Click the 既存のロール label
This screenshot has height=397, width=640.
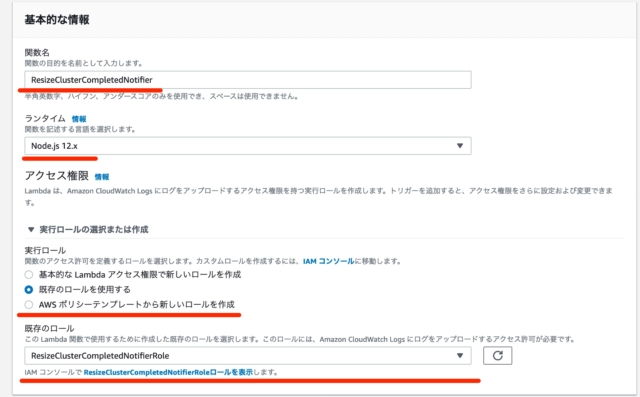pyautogui.click(x=49, y=328)
